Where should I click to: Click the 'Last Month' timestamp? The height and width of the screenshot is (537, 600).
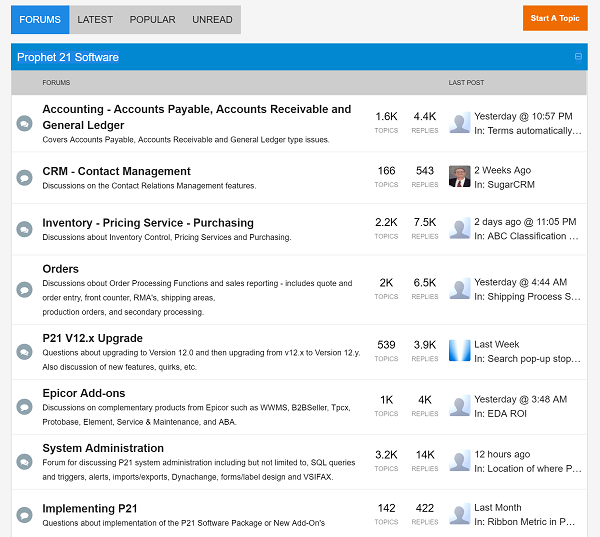pos(497,507)
